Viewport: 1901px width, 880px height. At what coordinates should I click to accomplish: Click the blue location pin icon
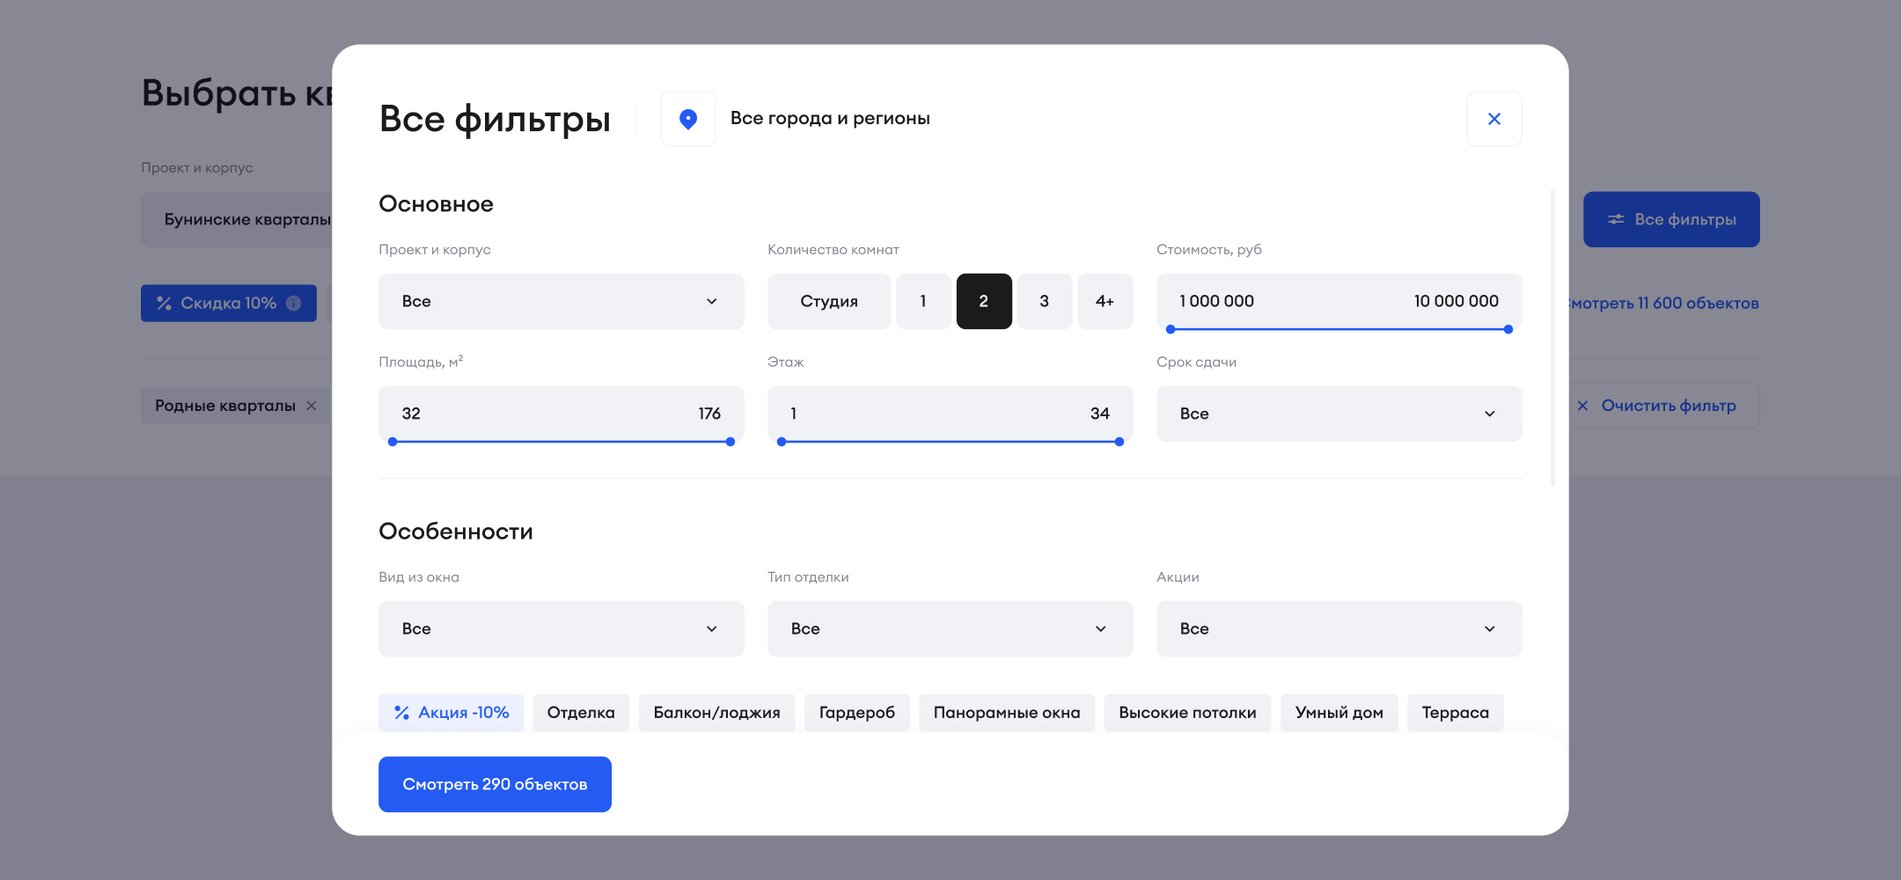click(688, 119)
